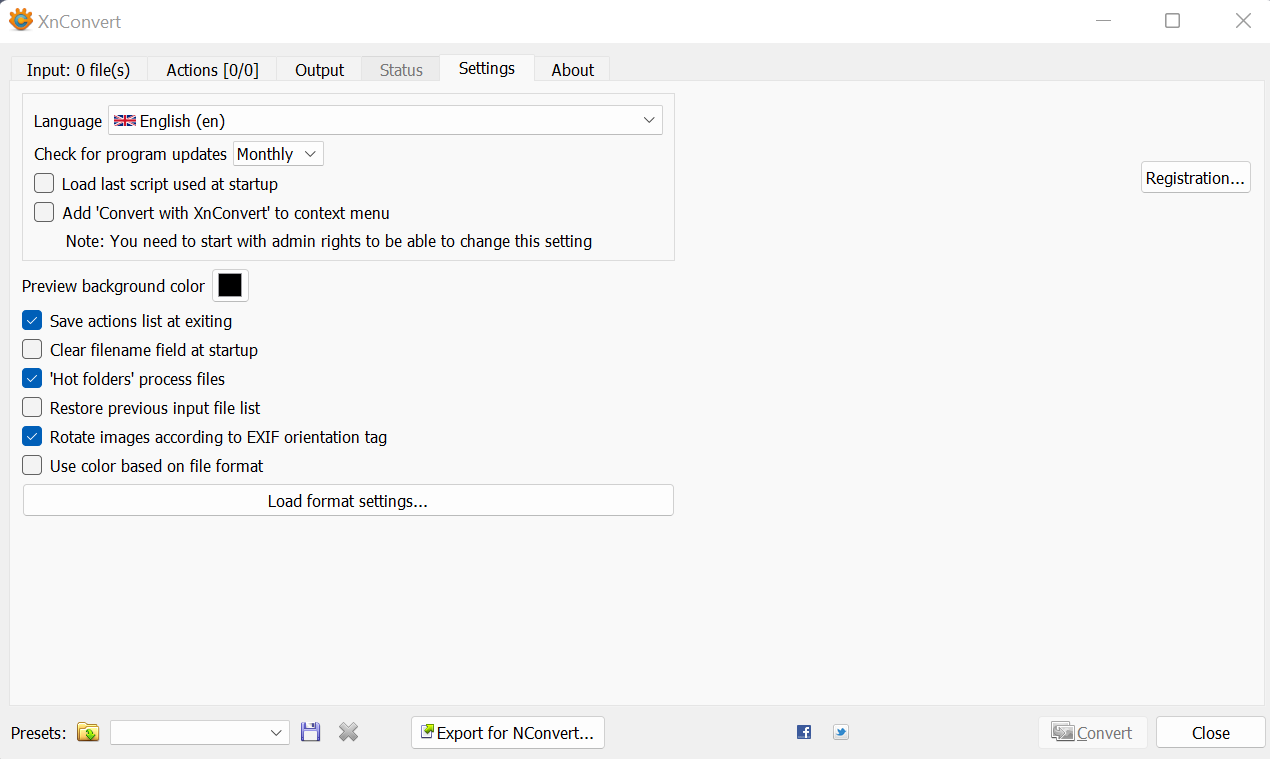Enable 'Use color based on file format'
This screenshot has height=759, width=1270.
pyautogui.click(x=32, y=466)
